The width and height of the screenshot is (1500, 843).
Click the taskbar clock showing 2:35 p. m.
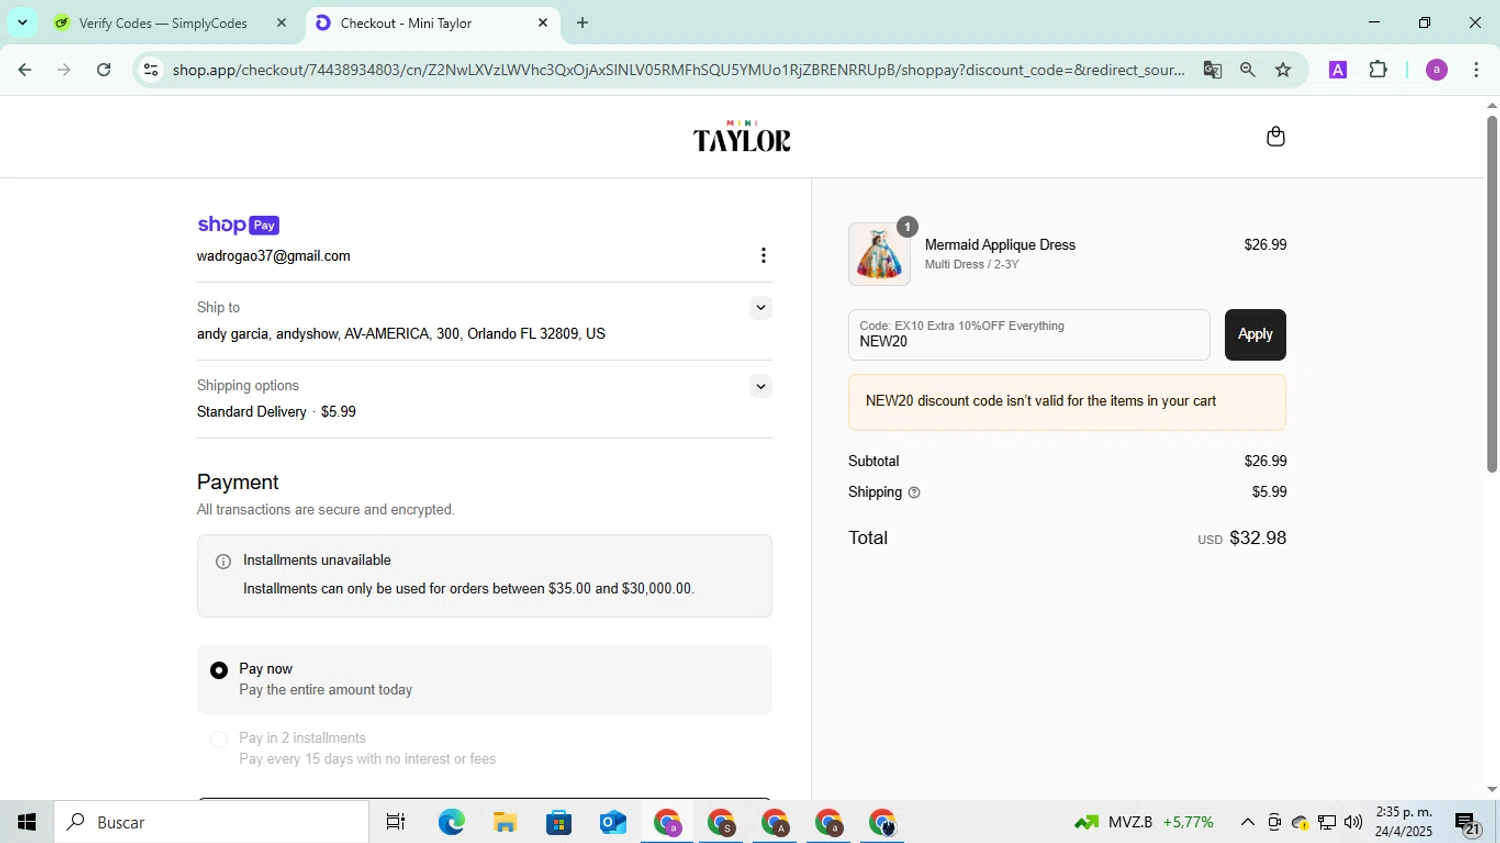[x=1403, y=822]
